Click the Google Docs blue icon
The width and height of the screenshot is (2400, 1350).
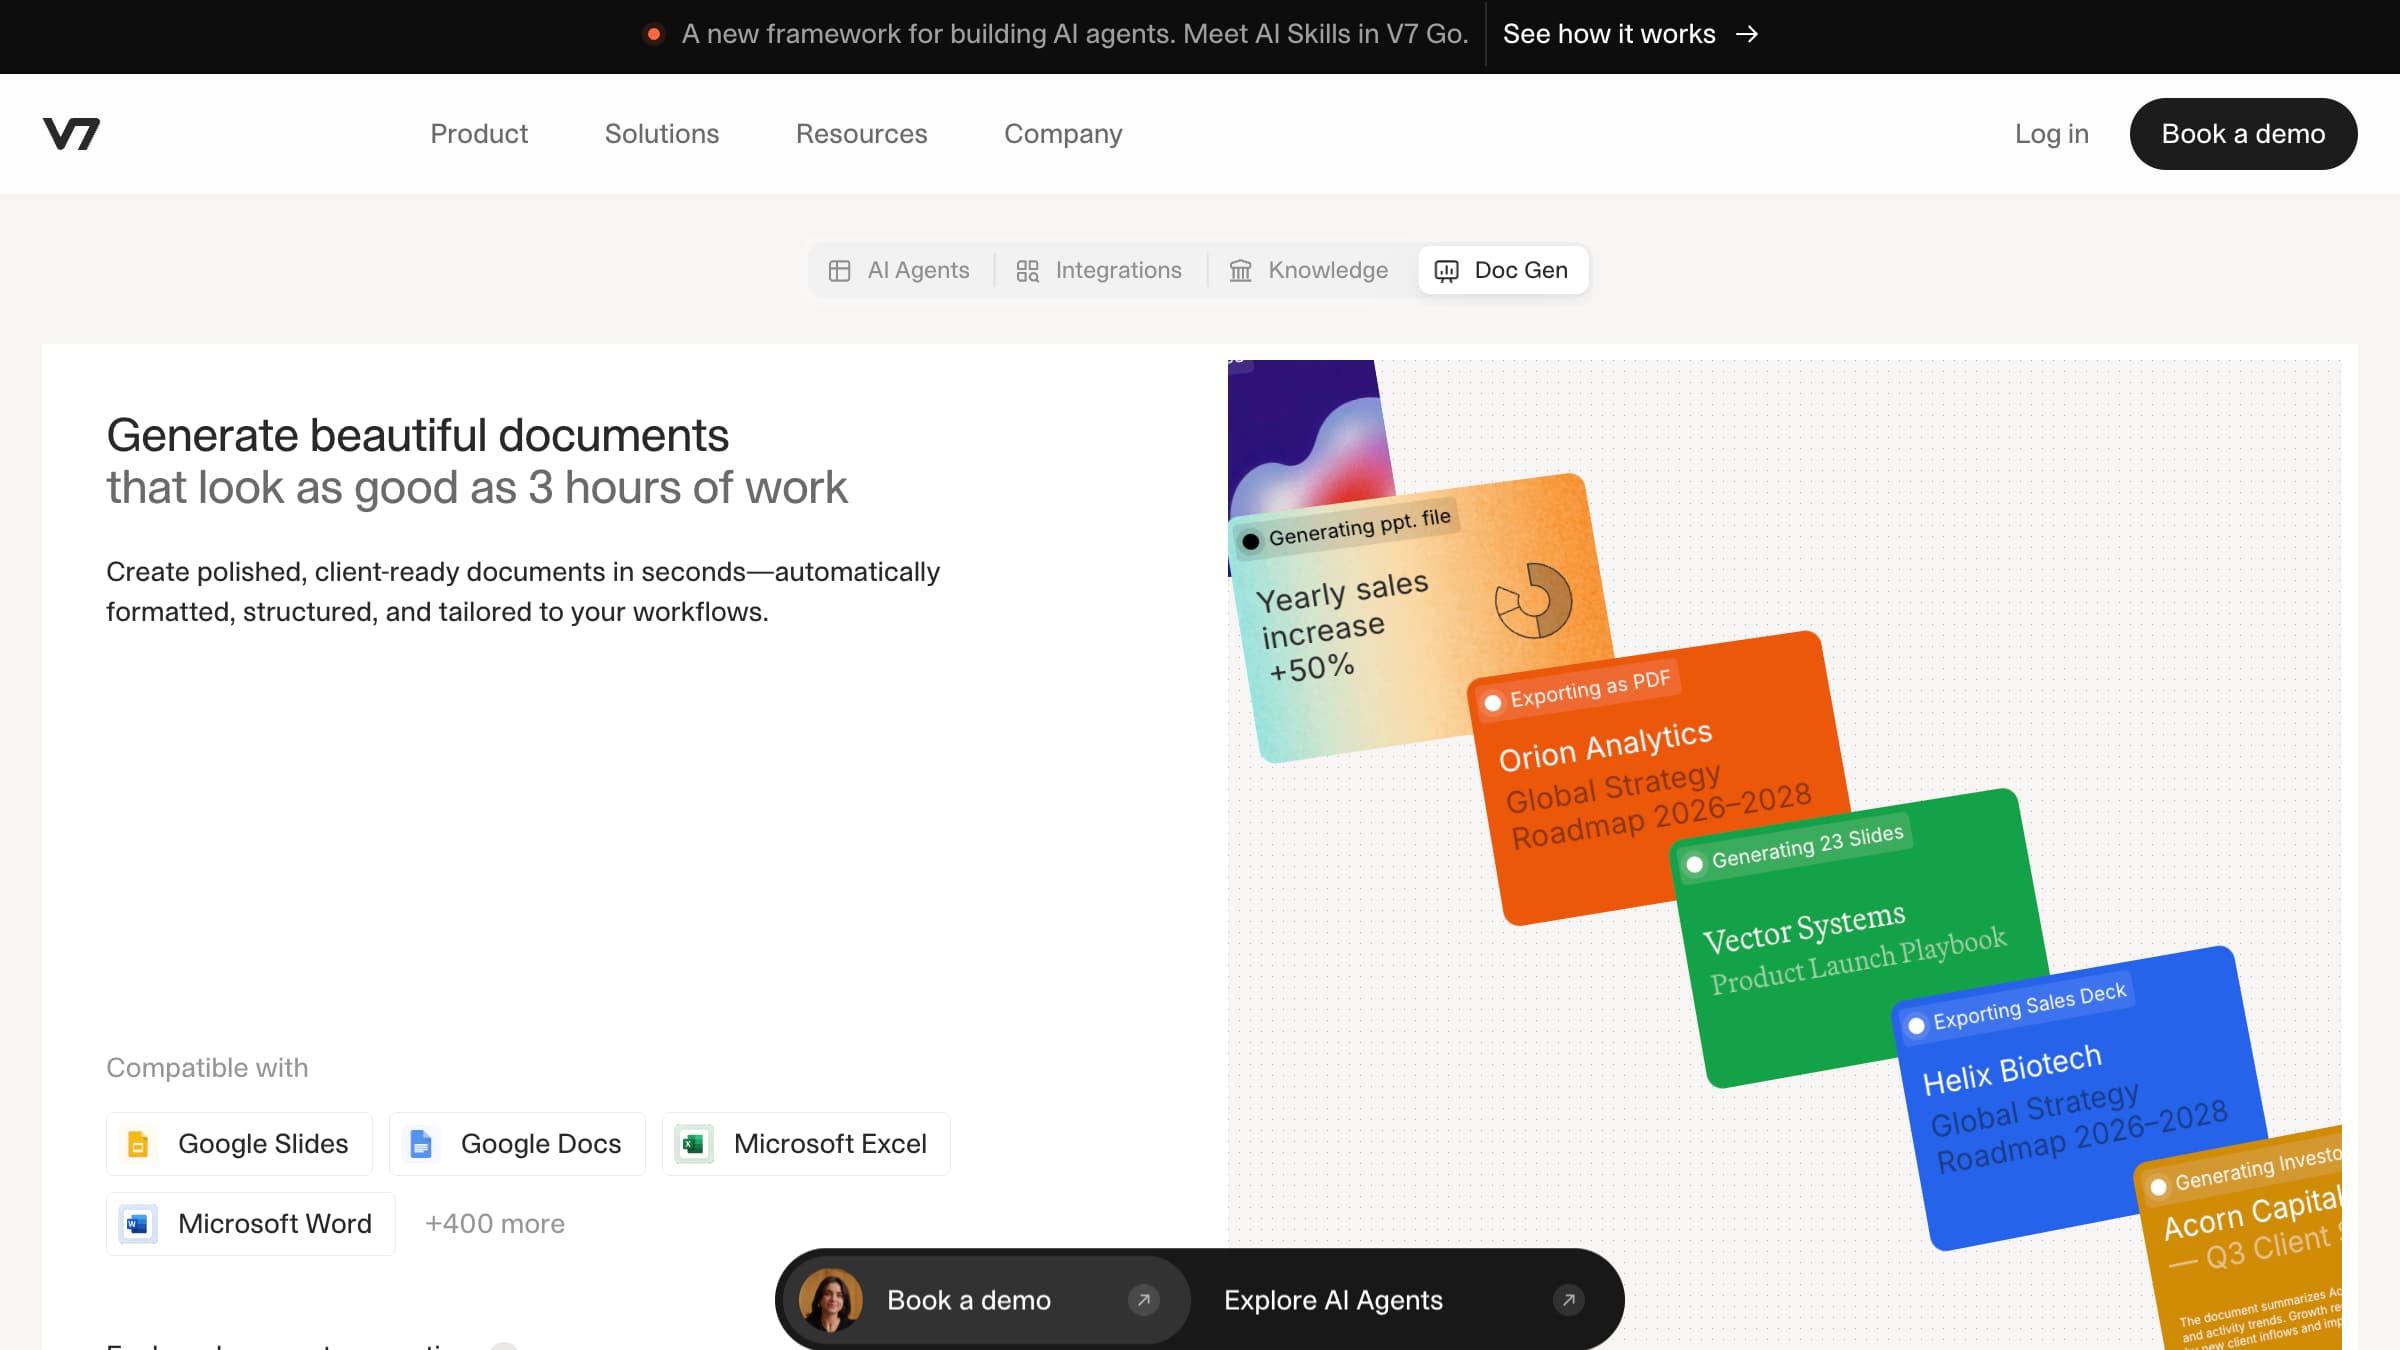[421, 1144]
